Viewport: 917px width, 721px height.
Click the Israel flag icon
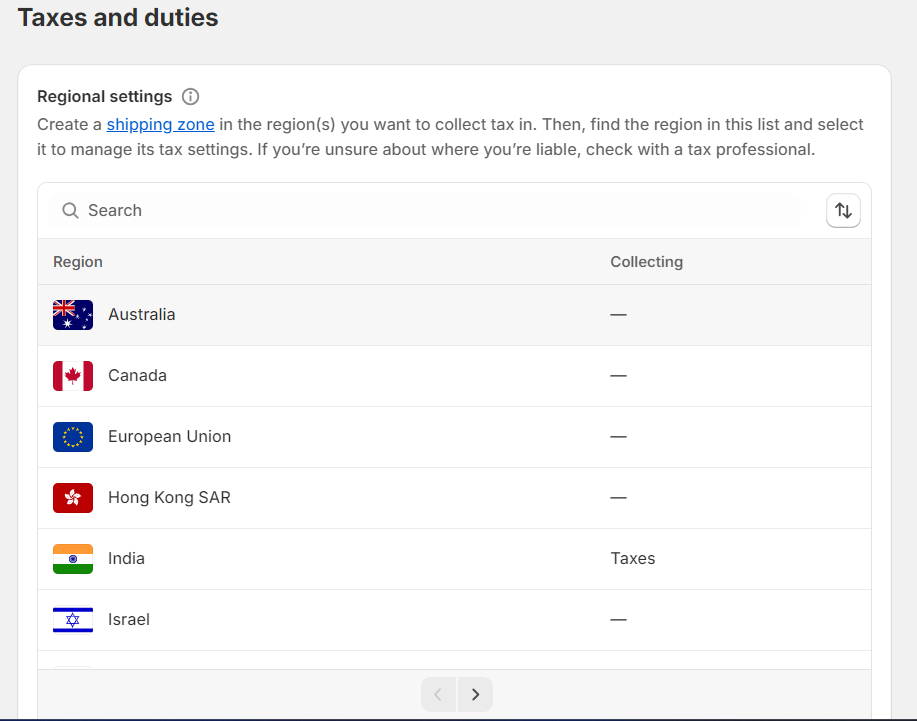click(73, 620)
